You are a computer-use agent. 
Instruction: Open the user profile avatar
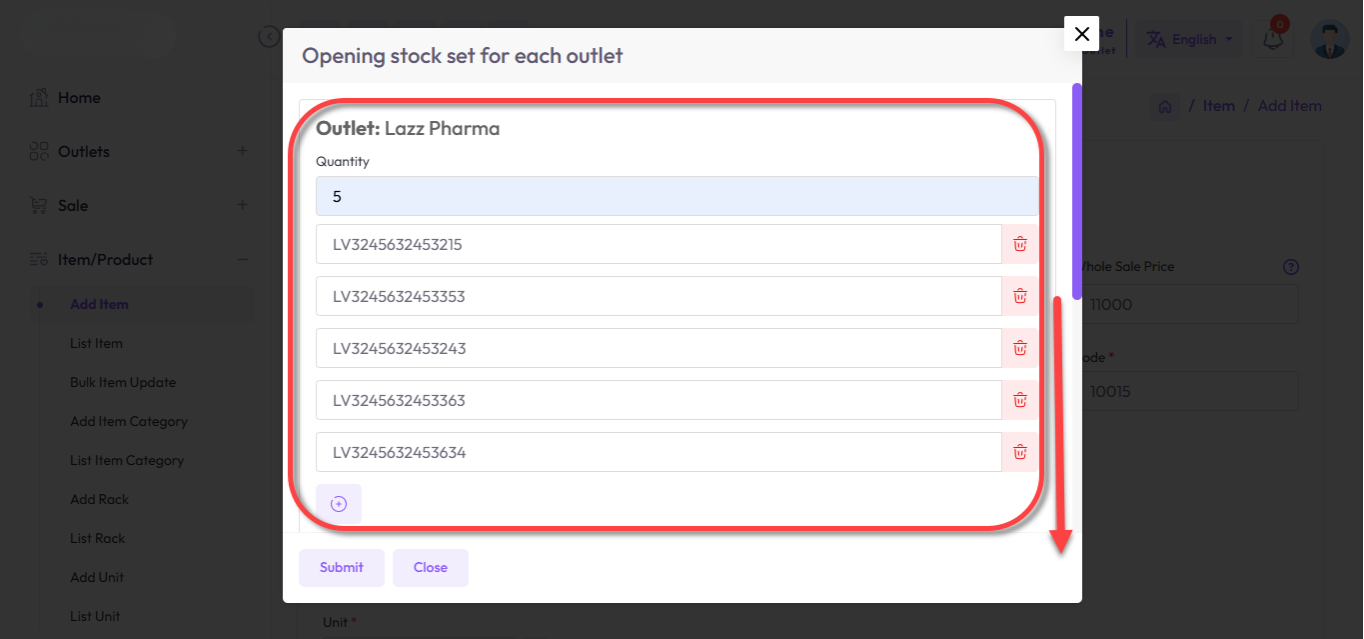coord(1329,38)
